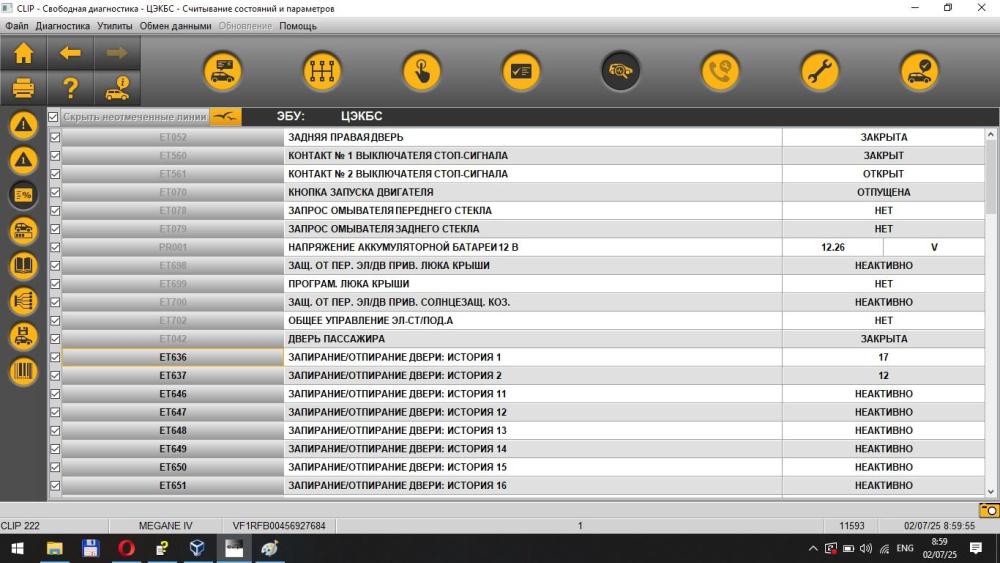Image resolution: width=1000 pixels, height=563 pixels.
Task: Click the graph curve button next to hide lines
Action: click(x=225, y=117)
